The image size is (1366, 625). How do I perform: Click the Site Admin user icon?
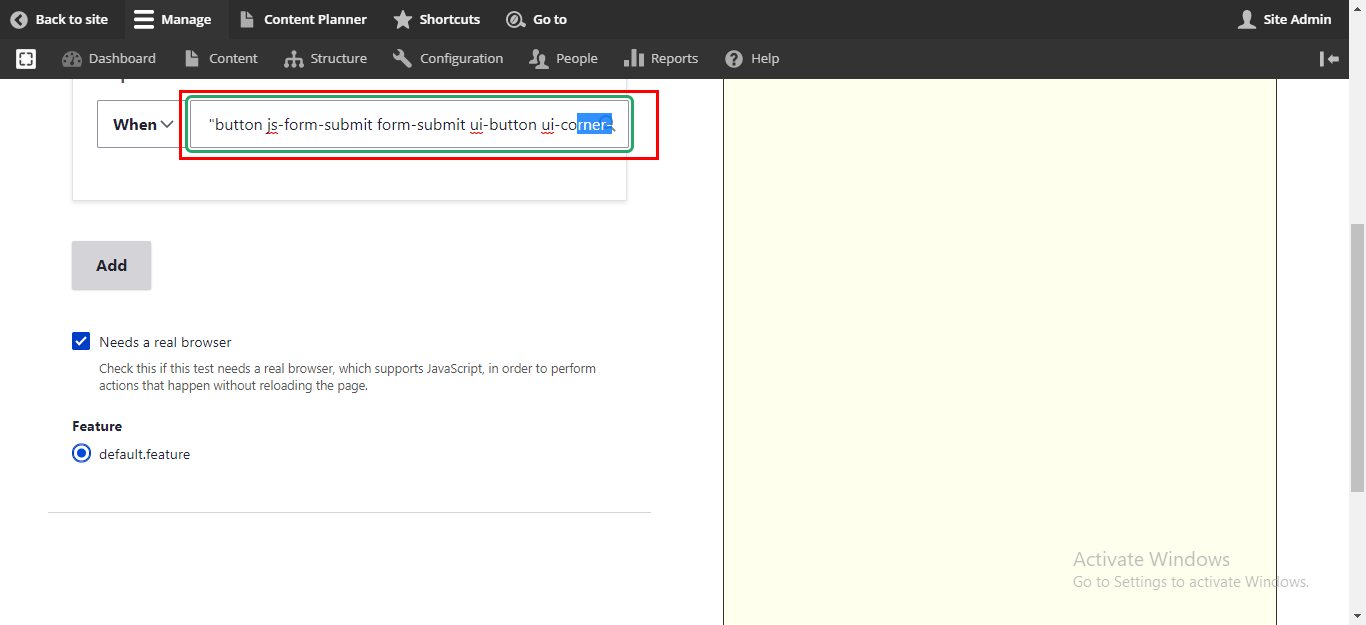[x=1246, y=19]
